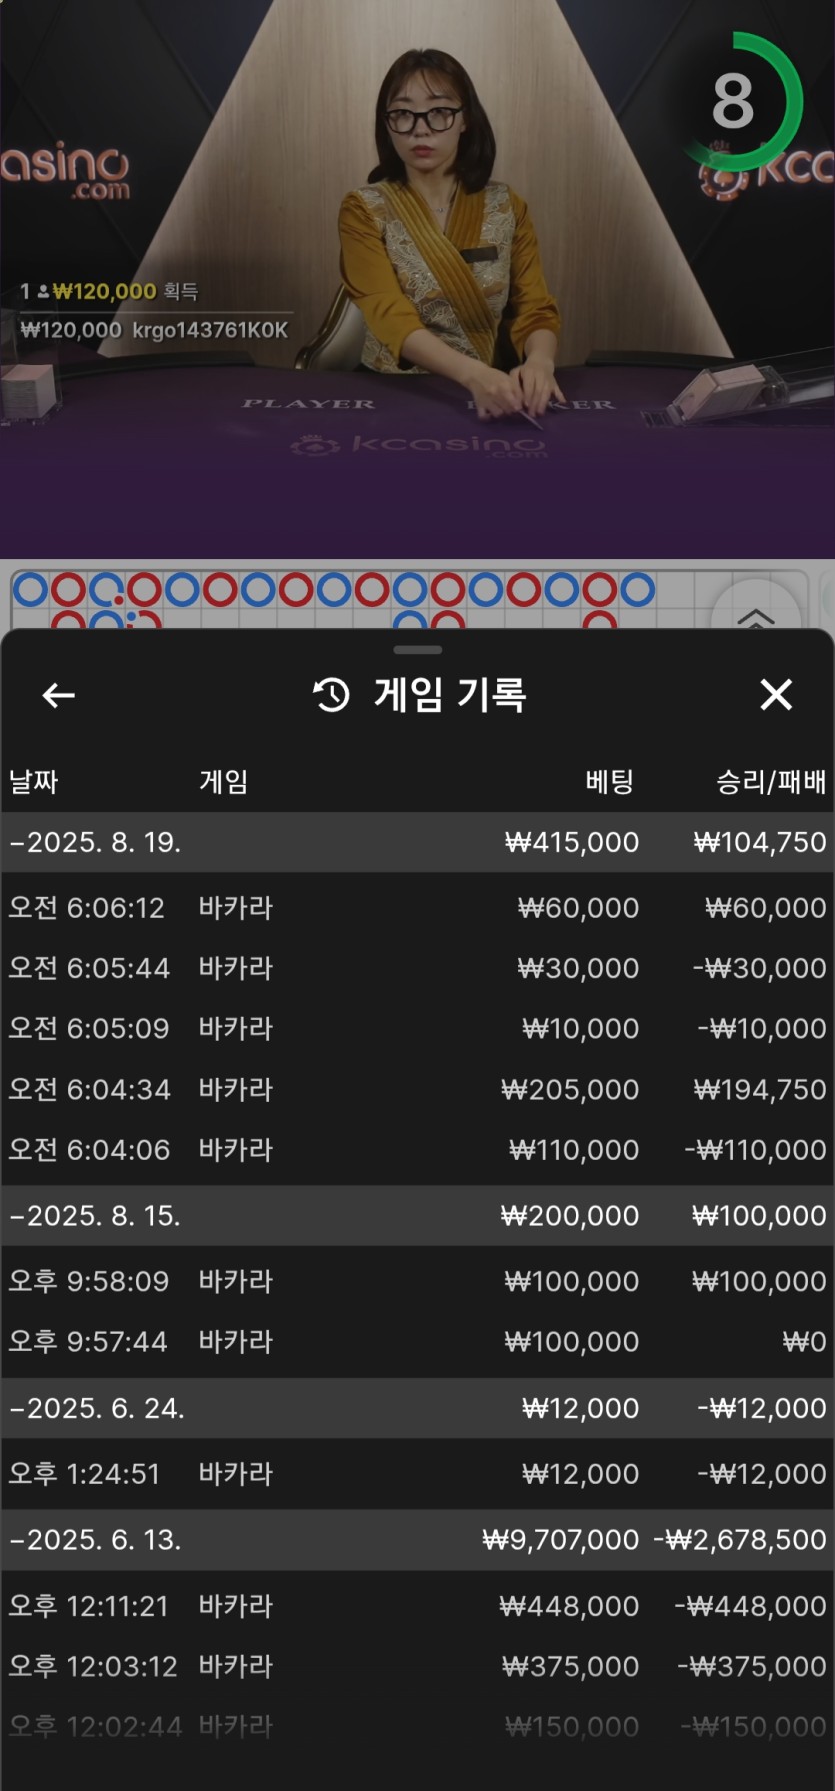835x1791 pixels.
Task: Open the 오전 6:06:12 바카라 record
Action: pos(417,908)
